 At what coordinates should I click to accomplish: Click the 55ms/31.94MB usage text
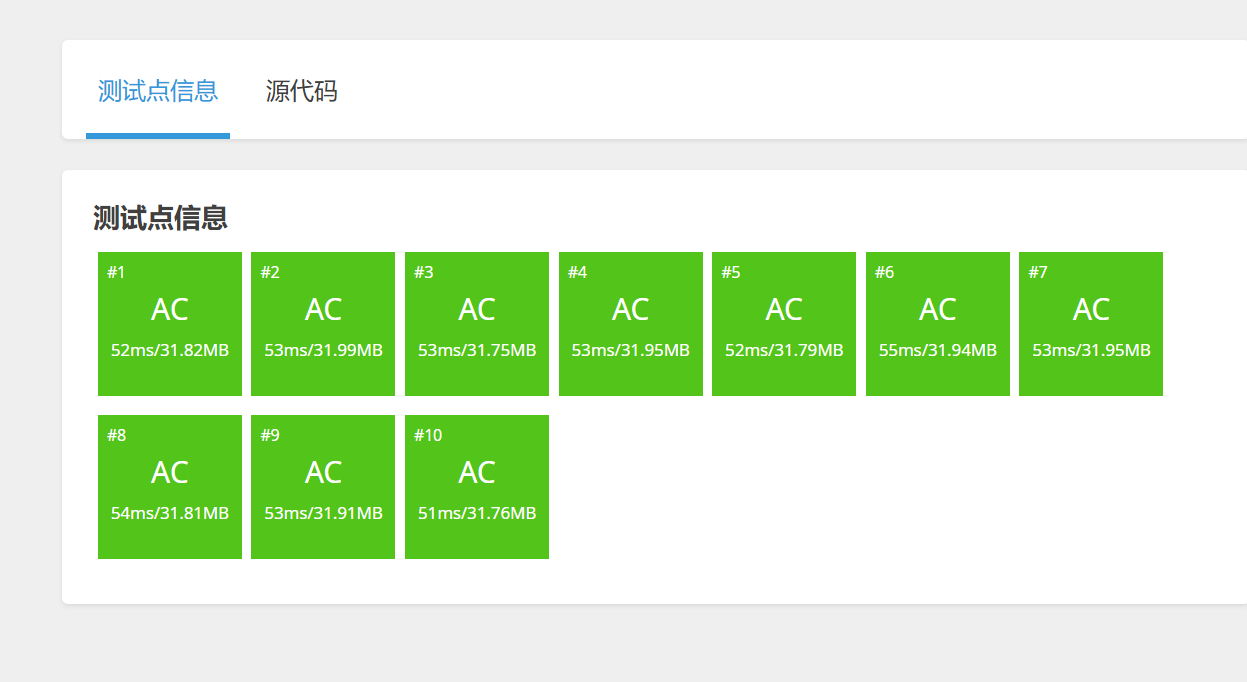[x=938, y=350]
